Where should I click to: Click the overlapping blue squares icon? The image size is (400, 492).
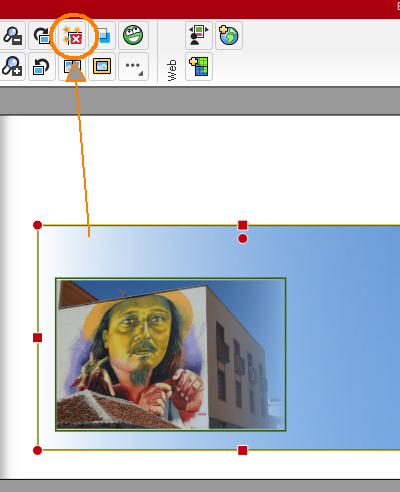104,35
